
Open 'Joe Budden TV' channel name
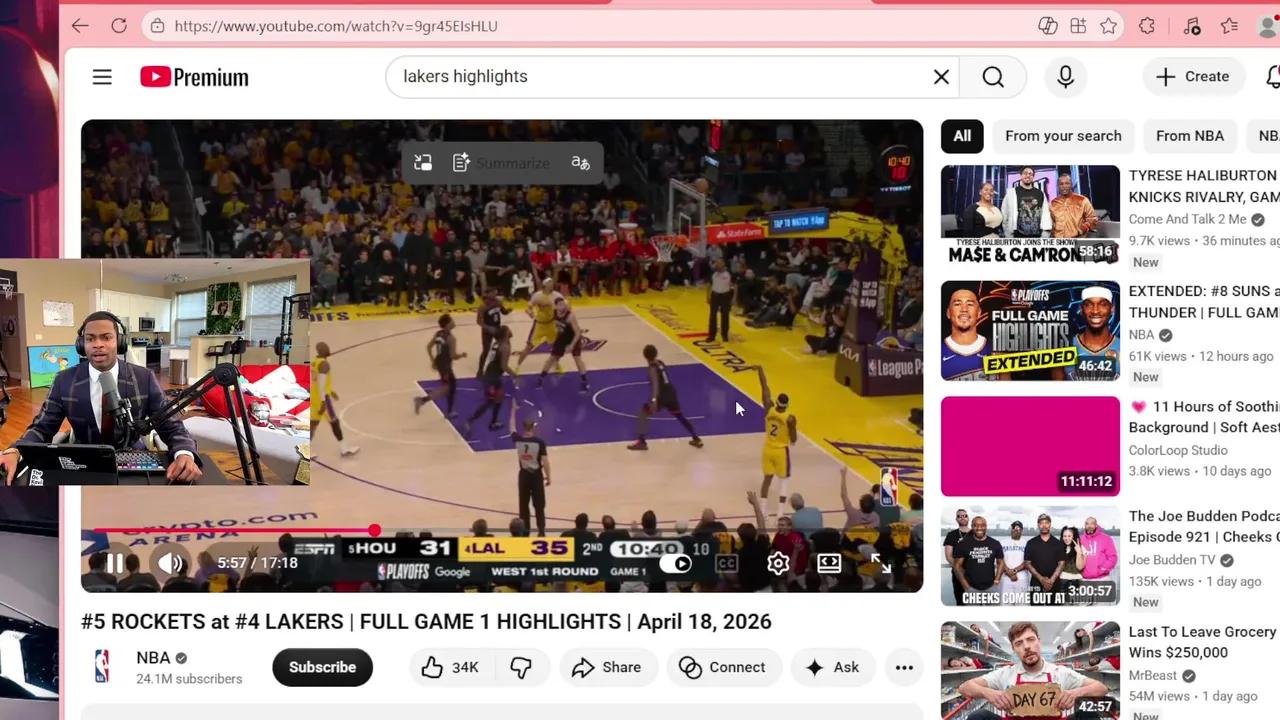click(1172, 560)
